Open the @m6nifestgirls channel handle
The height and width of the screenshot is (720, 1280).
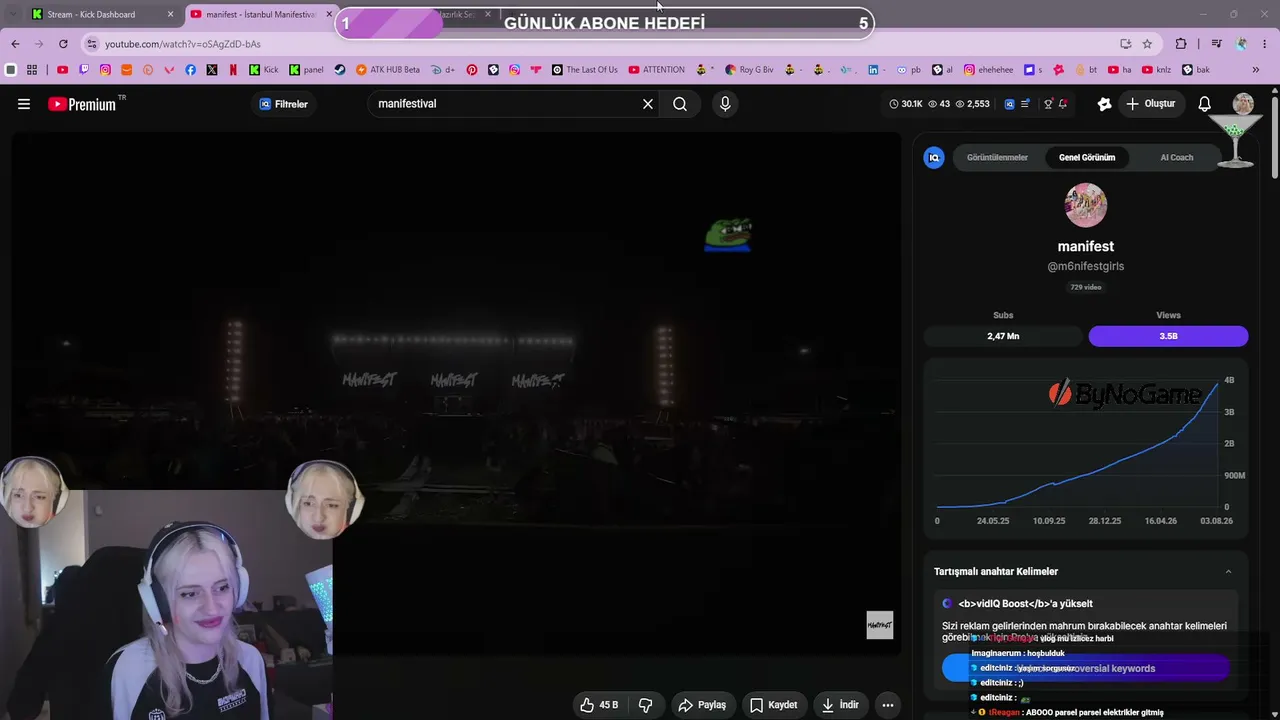(x=1086, y=266)
